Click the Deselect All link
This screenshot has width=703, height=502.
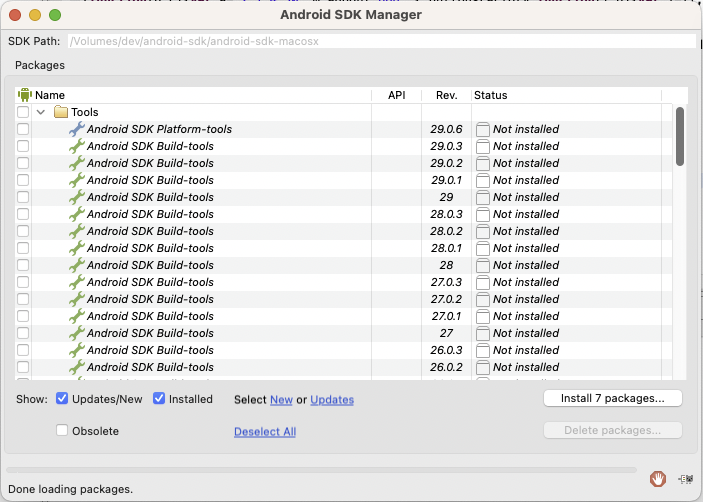[265, 432]
